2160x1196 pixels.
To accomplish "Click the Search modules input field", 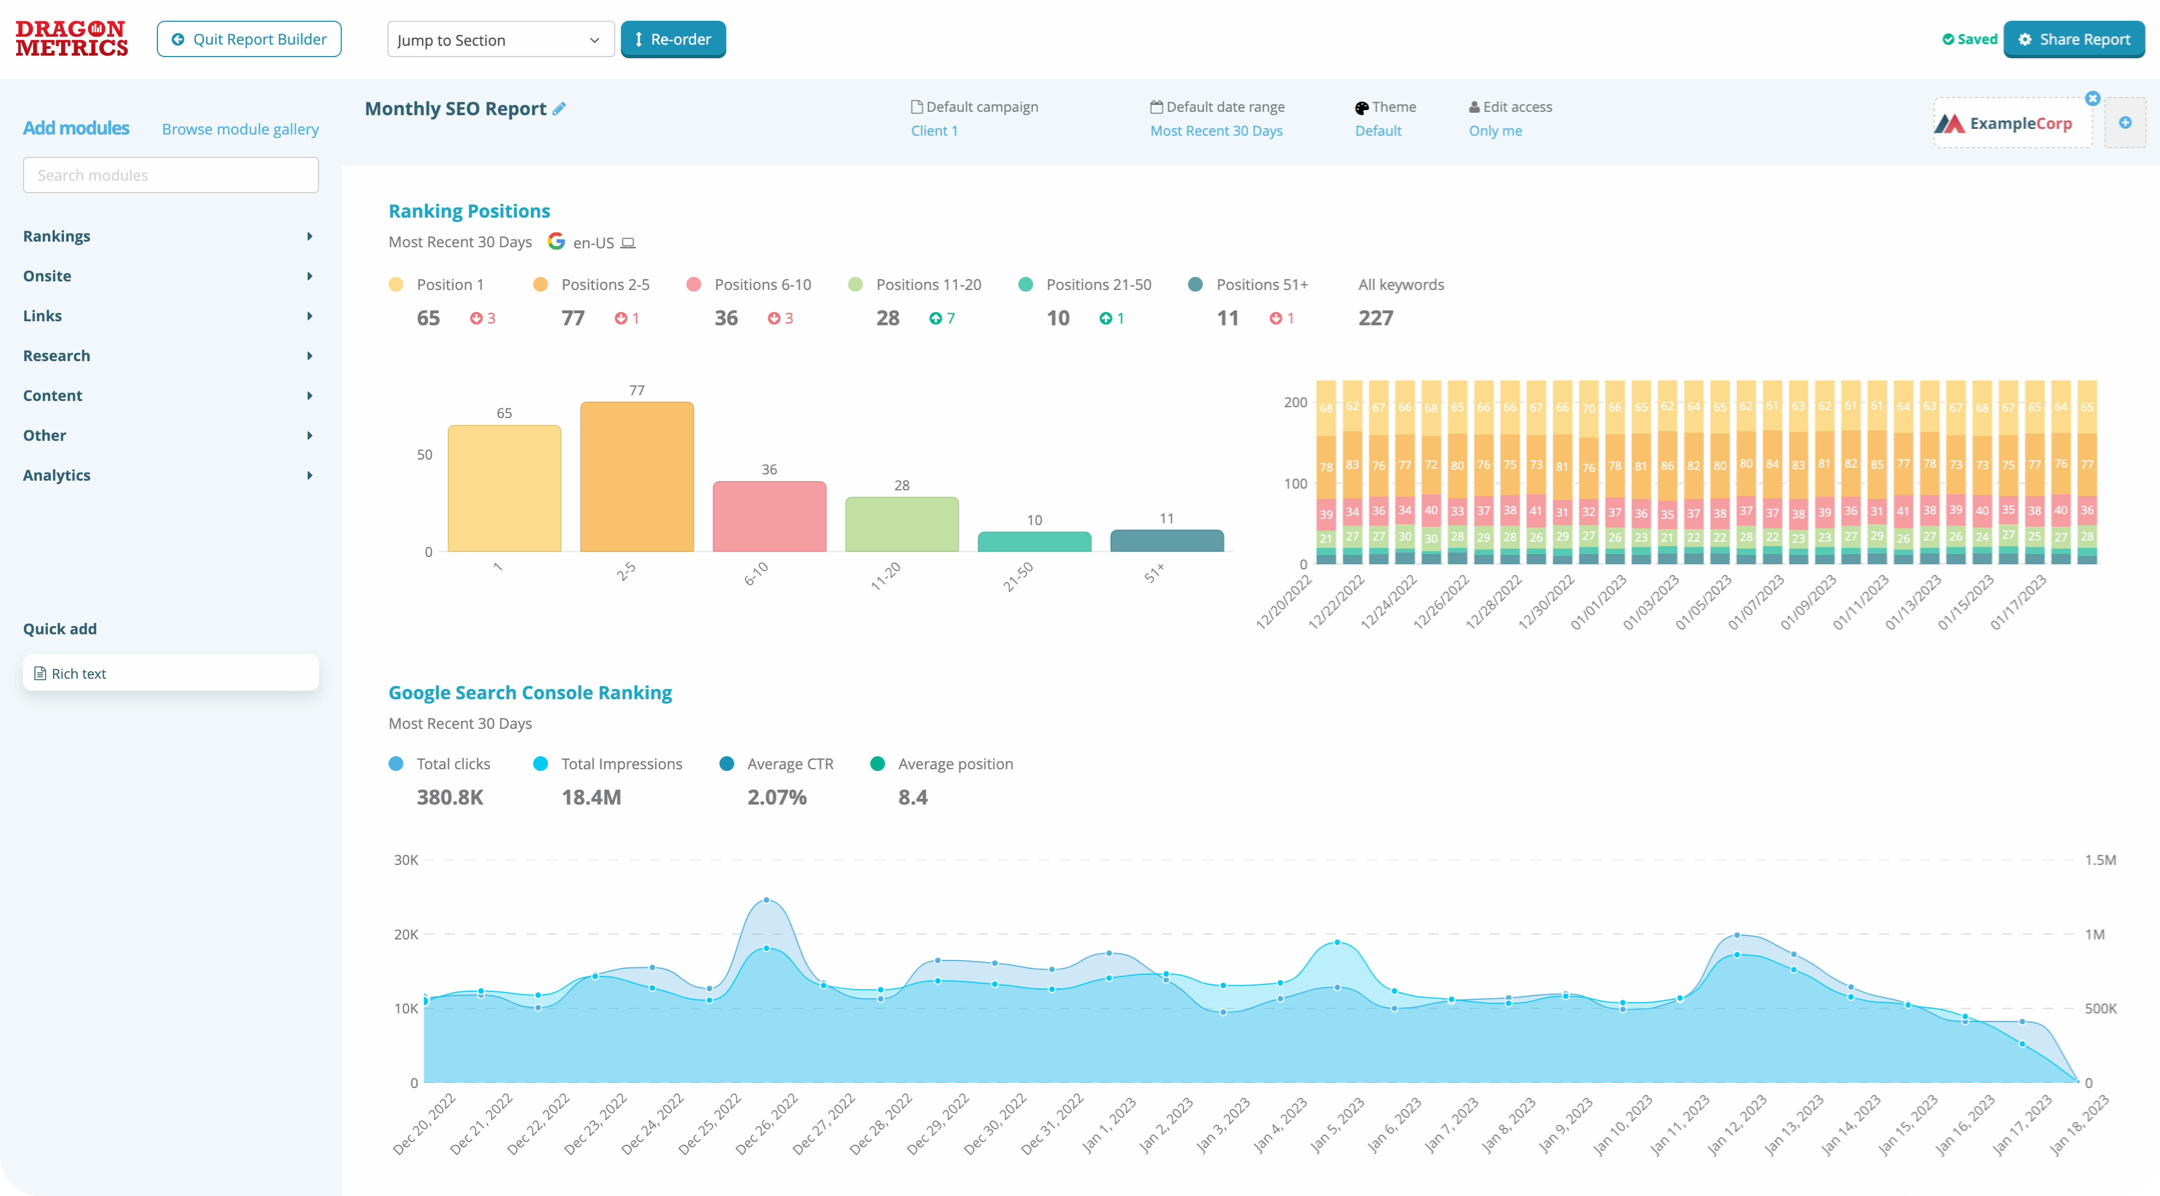I will click(170, 175).
